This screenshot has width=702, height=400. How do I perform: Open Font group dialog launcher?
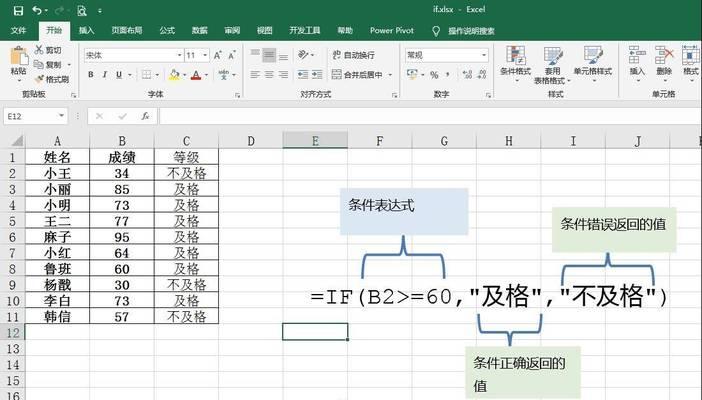(237, 95)
